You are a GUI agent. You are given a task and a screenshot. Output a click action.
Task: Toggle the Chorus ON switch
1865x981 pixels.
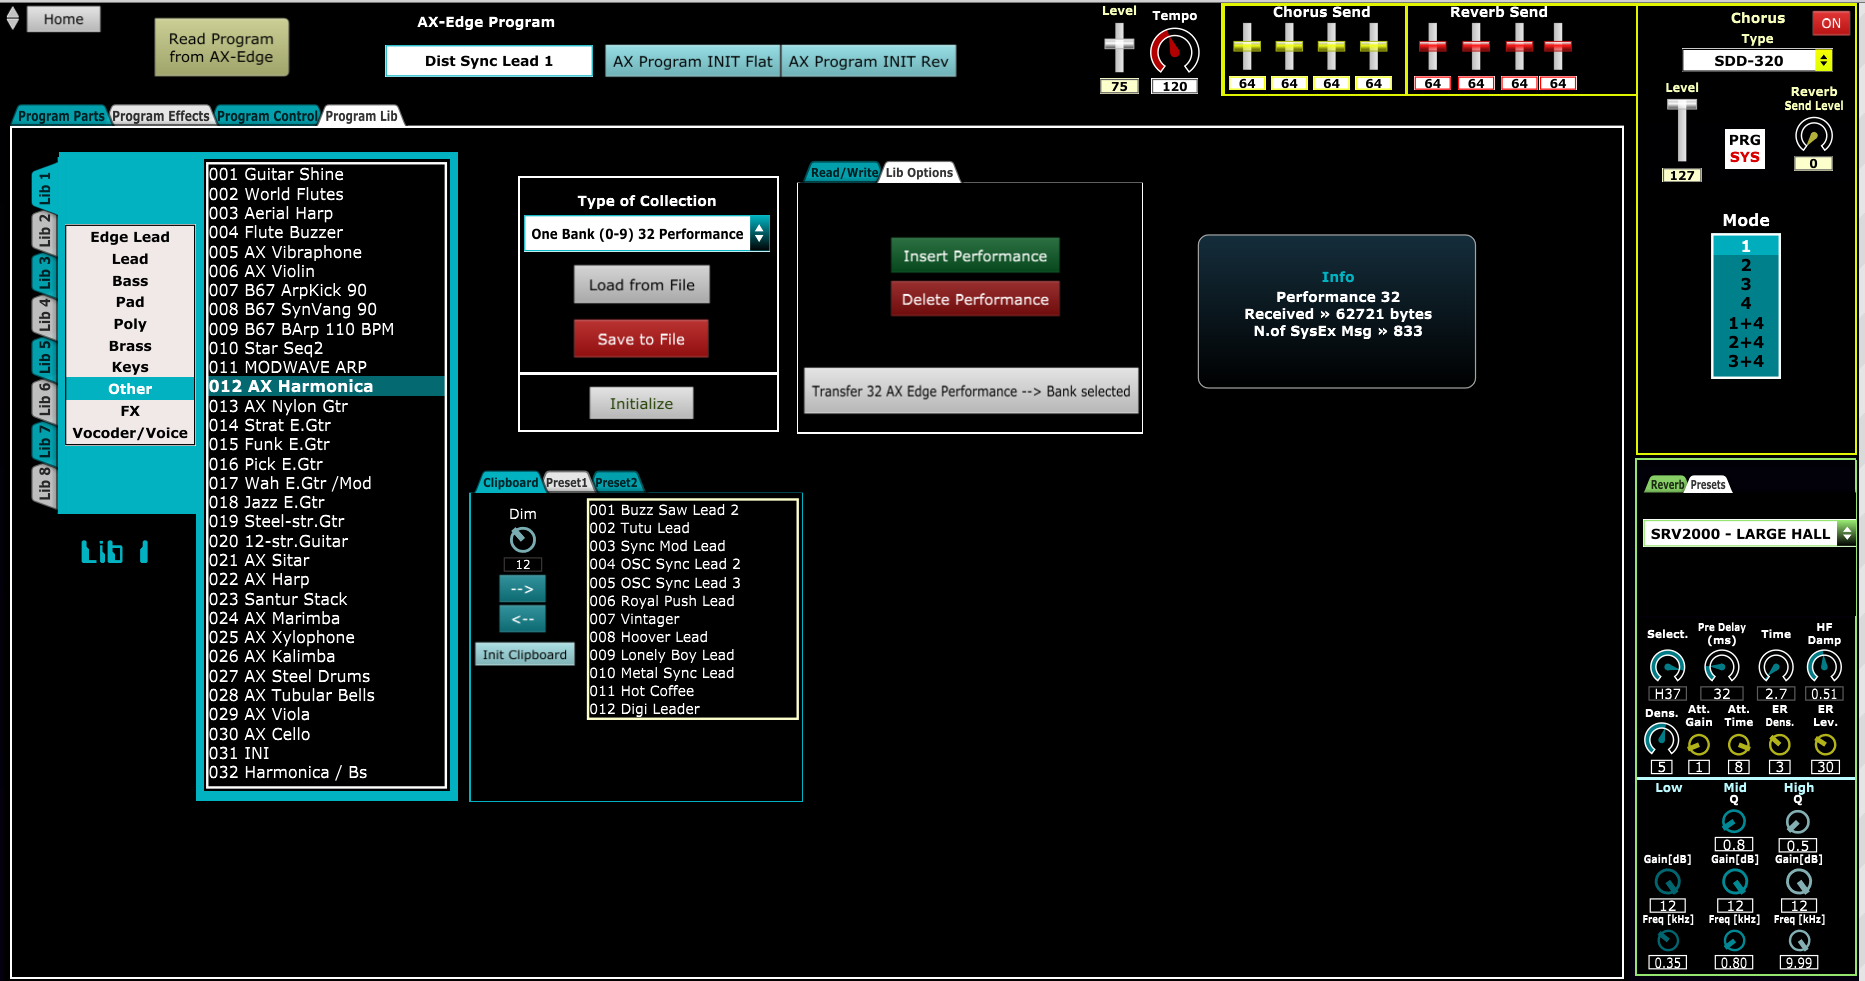1830,23
